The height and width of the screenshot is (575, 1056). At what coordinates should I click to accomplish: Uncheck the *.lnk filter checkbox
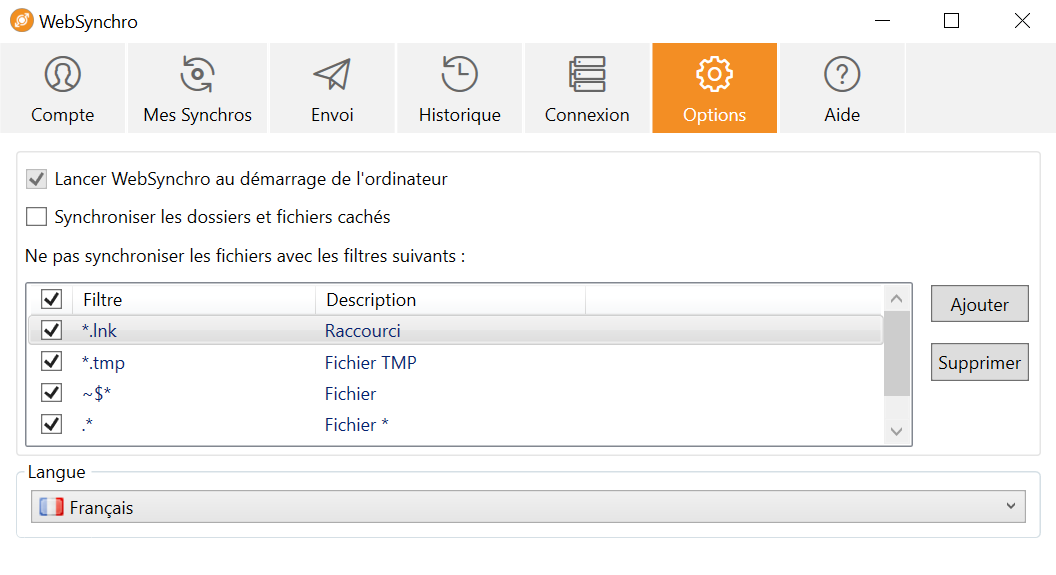pos(51,330)
